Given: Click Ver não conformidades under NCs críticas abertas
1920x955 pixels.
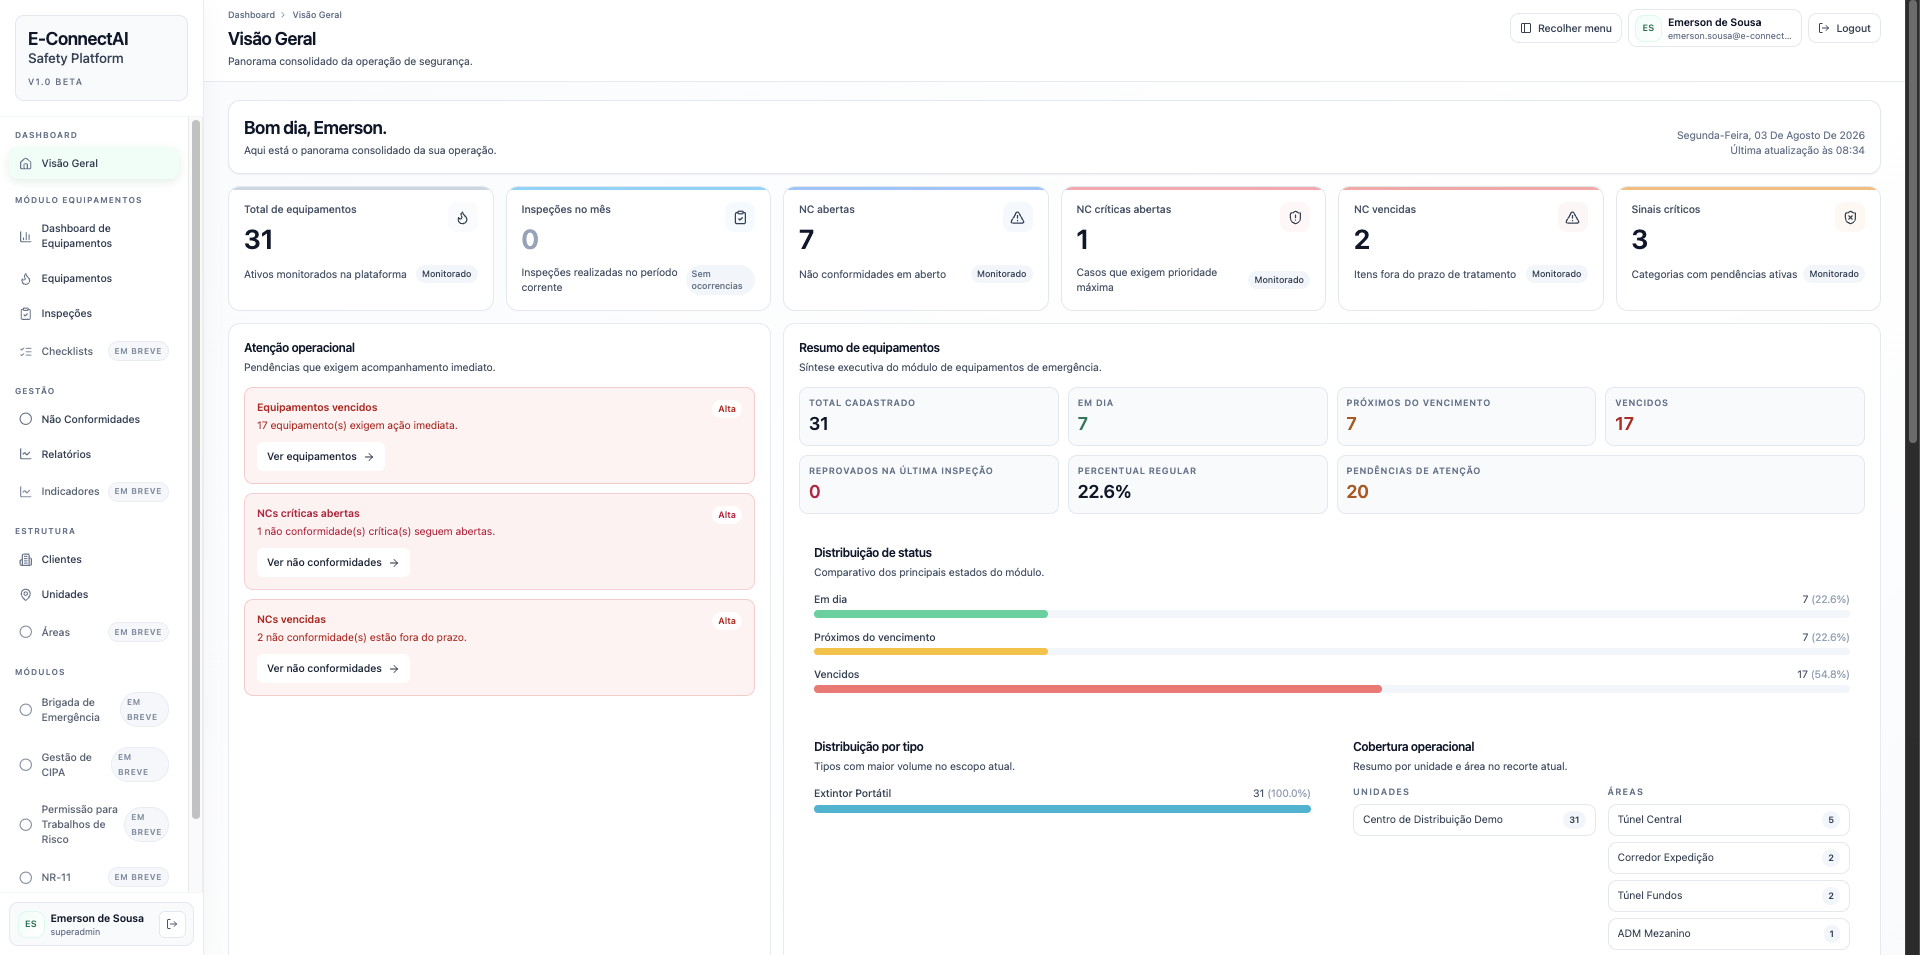Looking at the screenshot, I should point(333,563).
